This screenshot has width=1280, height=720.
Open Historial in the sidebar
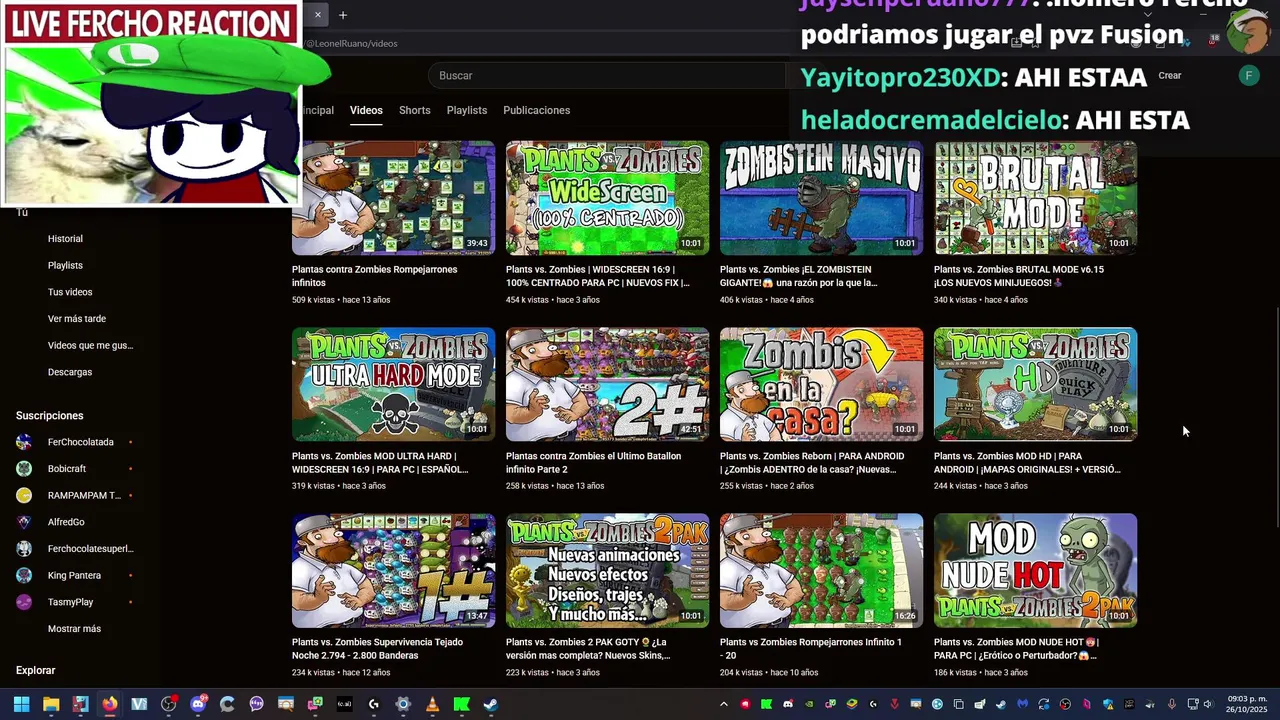pyautogui.click(x=65, y=239)
